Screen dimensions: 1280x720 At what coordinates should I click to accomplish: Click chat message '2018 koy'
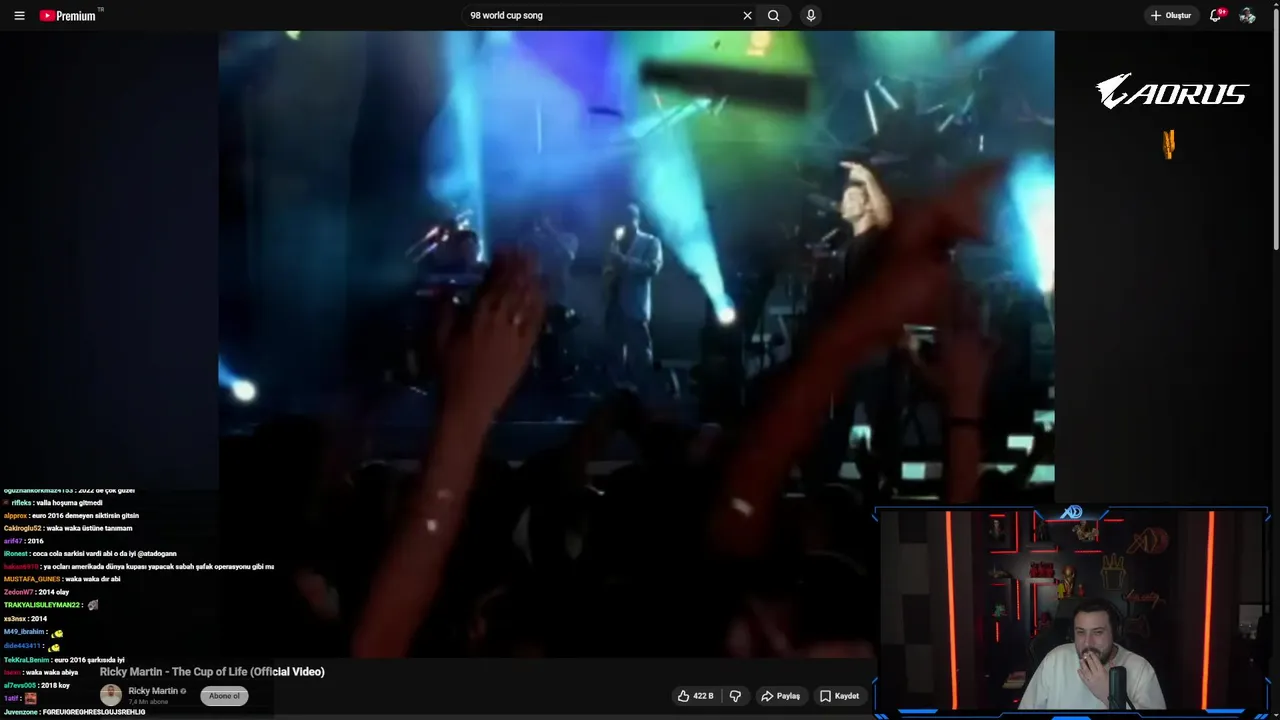coord(55,686)
